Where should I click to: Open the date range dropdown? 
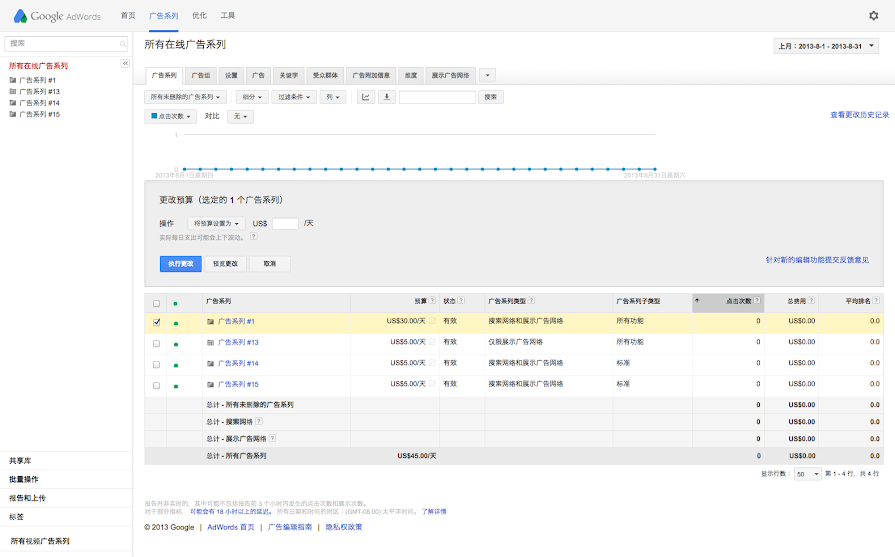826,46
